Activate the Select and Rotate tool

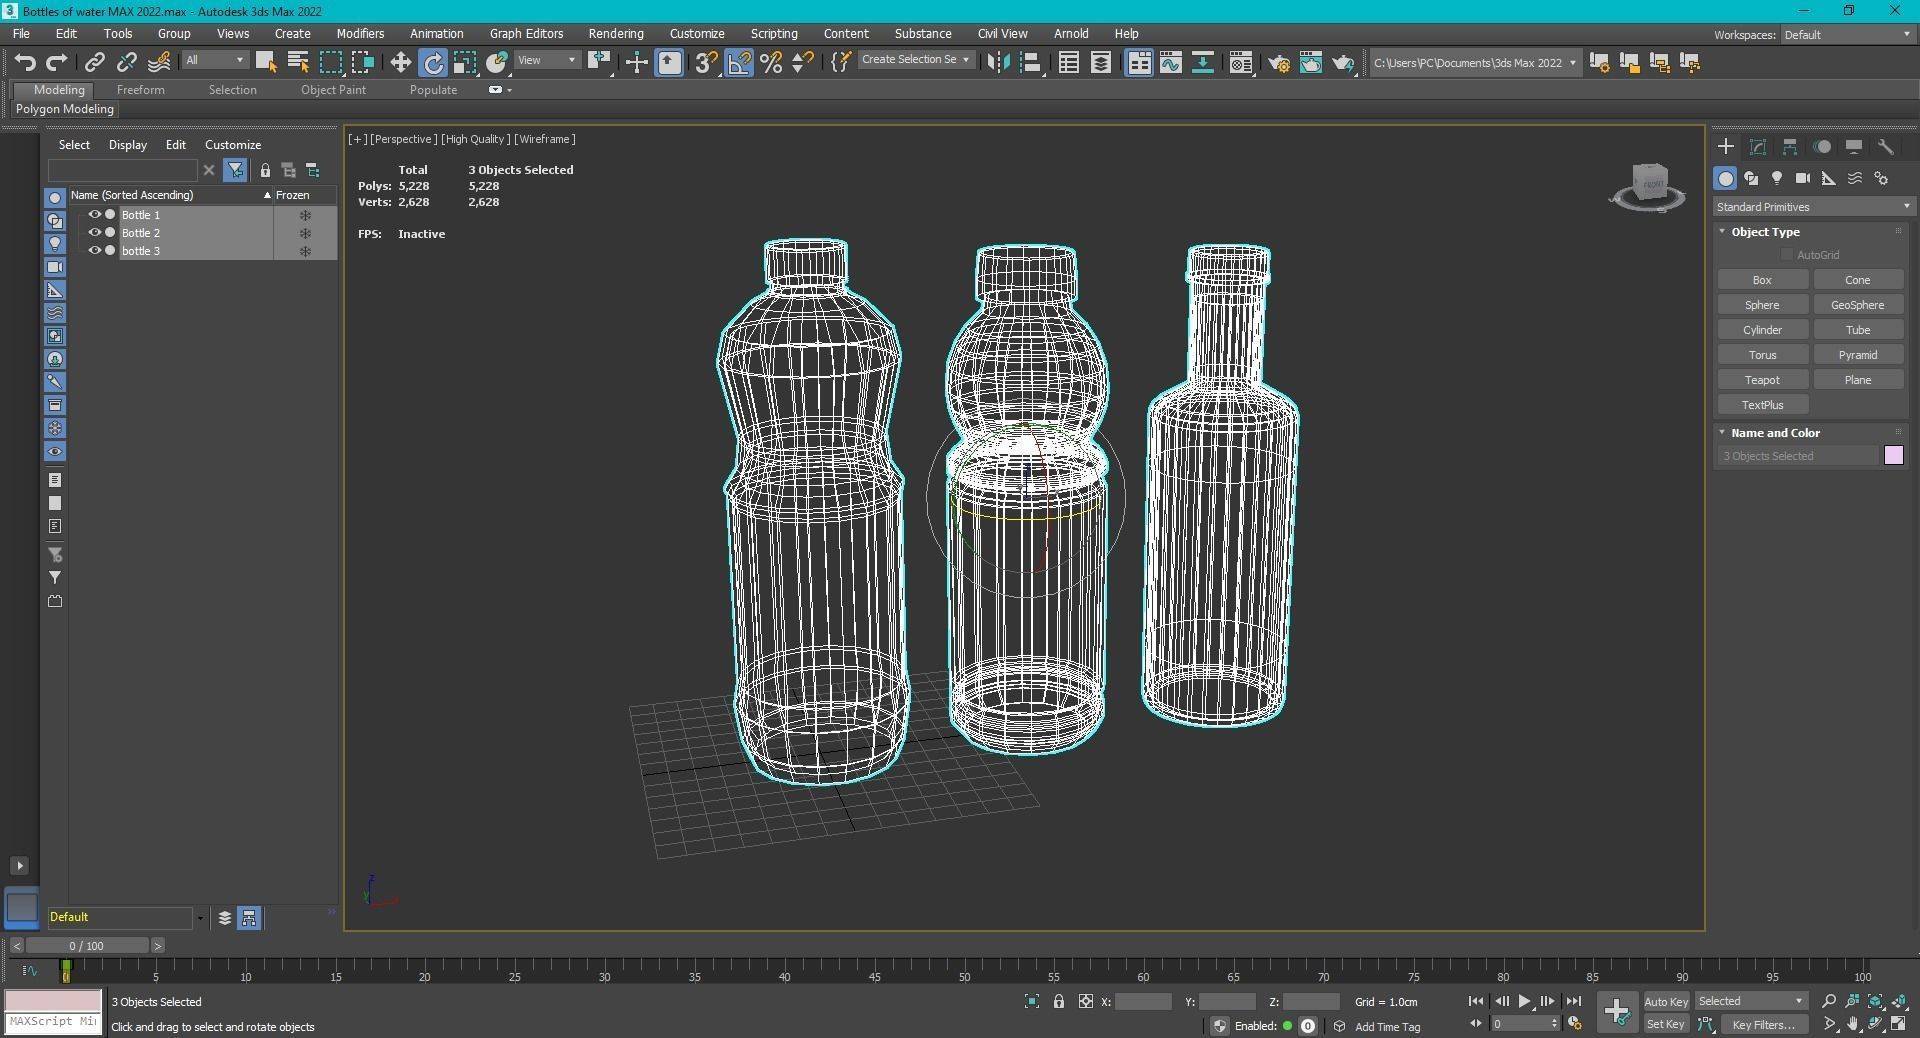[433, 63]
